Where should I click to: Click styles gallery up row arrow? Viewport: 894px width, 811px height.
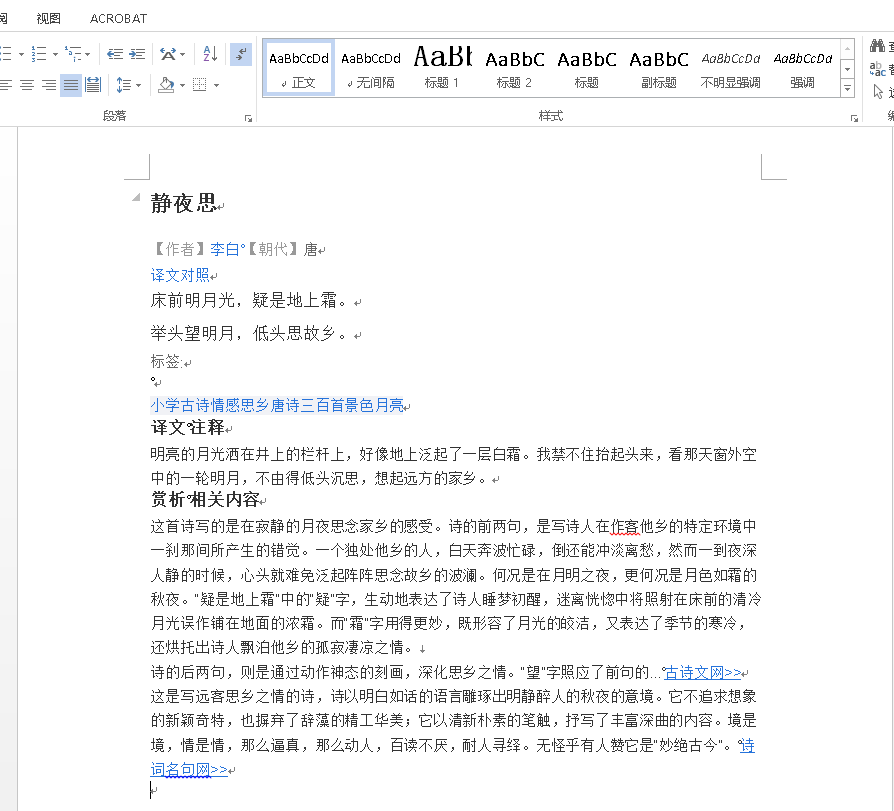tap(847, 49)
